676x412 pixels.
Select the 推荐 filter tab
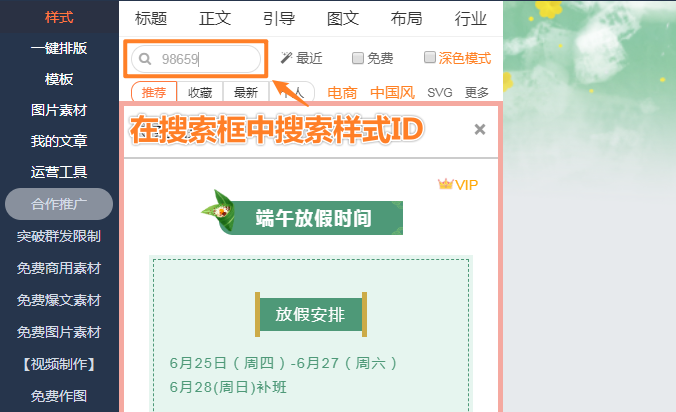click(154, 92)
